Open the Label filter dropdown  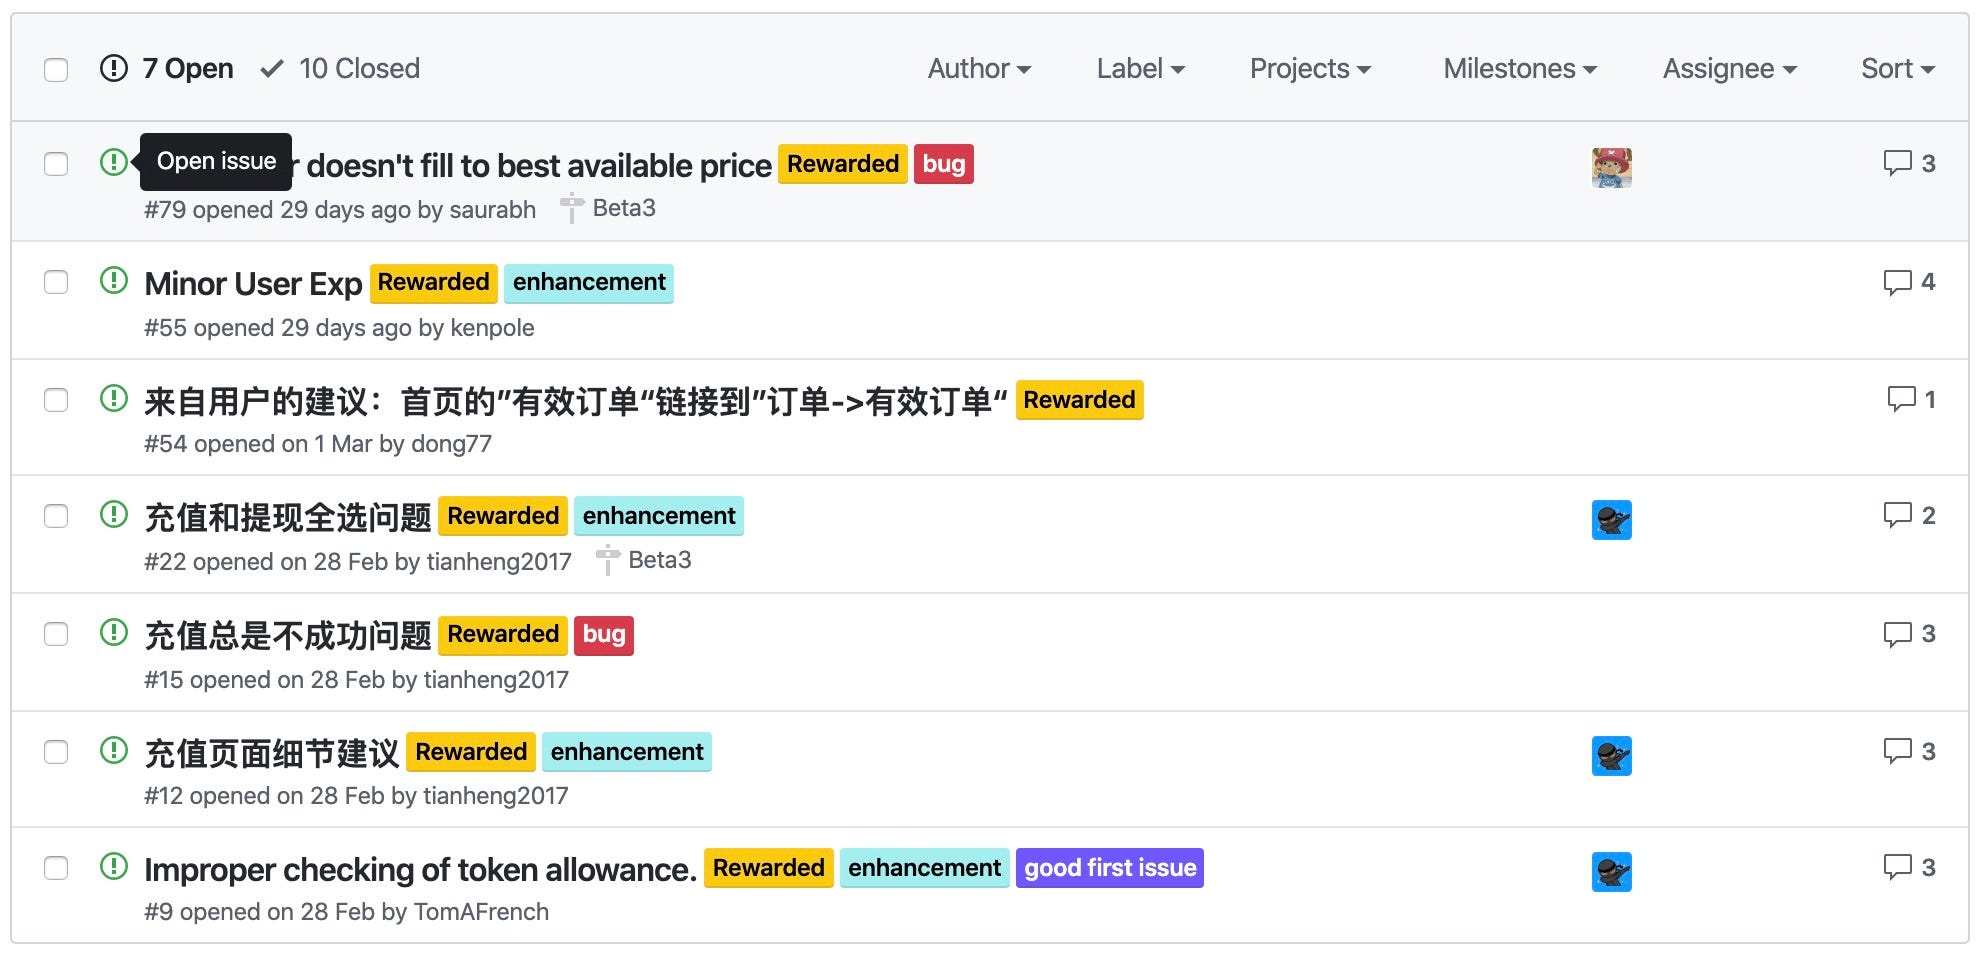coord(1140,69)
